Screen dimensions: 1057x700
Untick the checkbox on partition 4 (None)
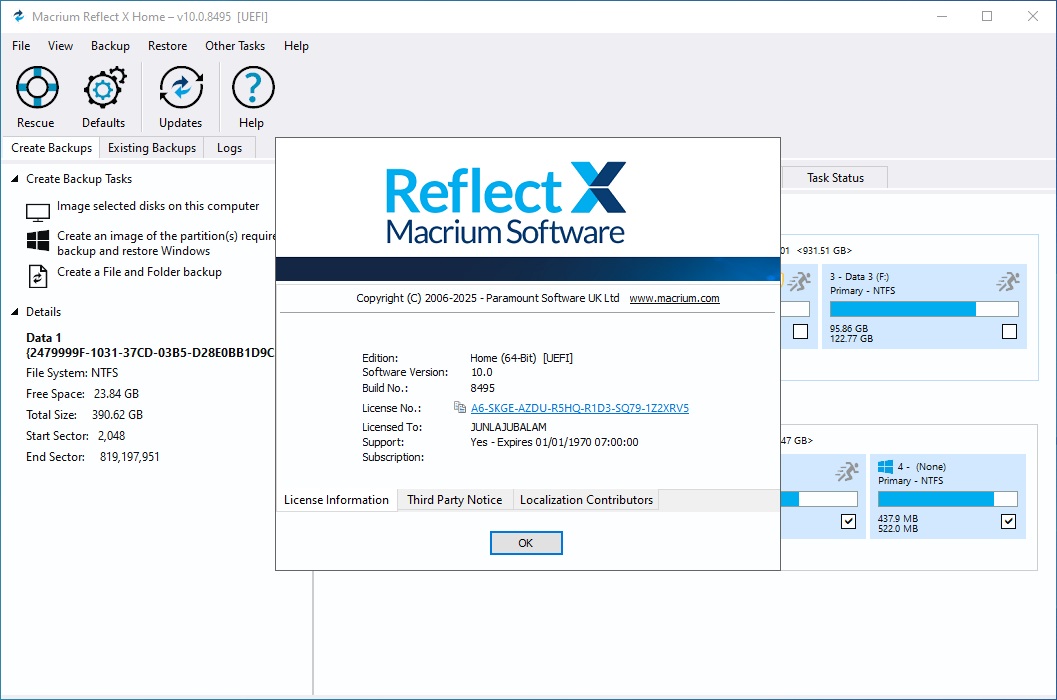(x=1008, y=521)
